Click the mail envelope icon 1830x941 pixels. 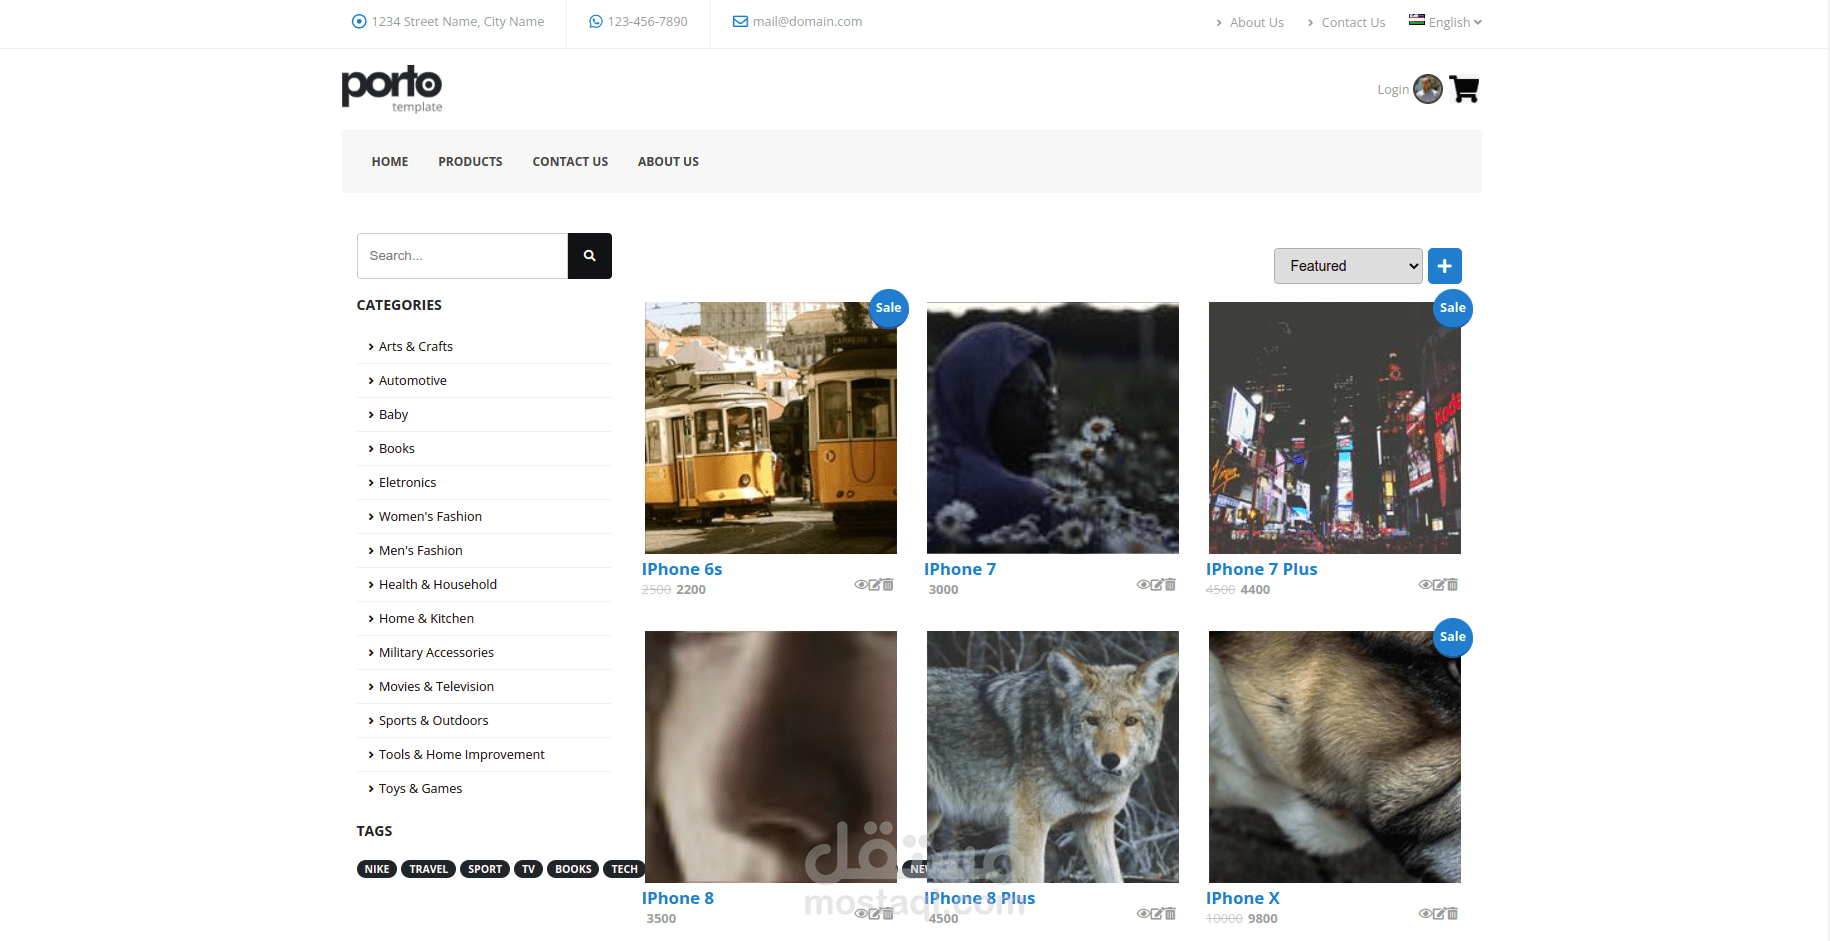point(740,21)
